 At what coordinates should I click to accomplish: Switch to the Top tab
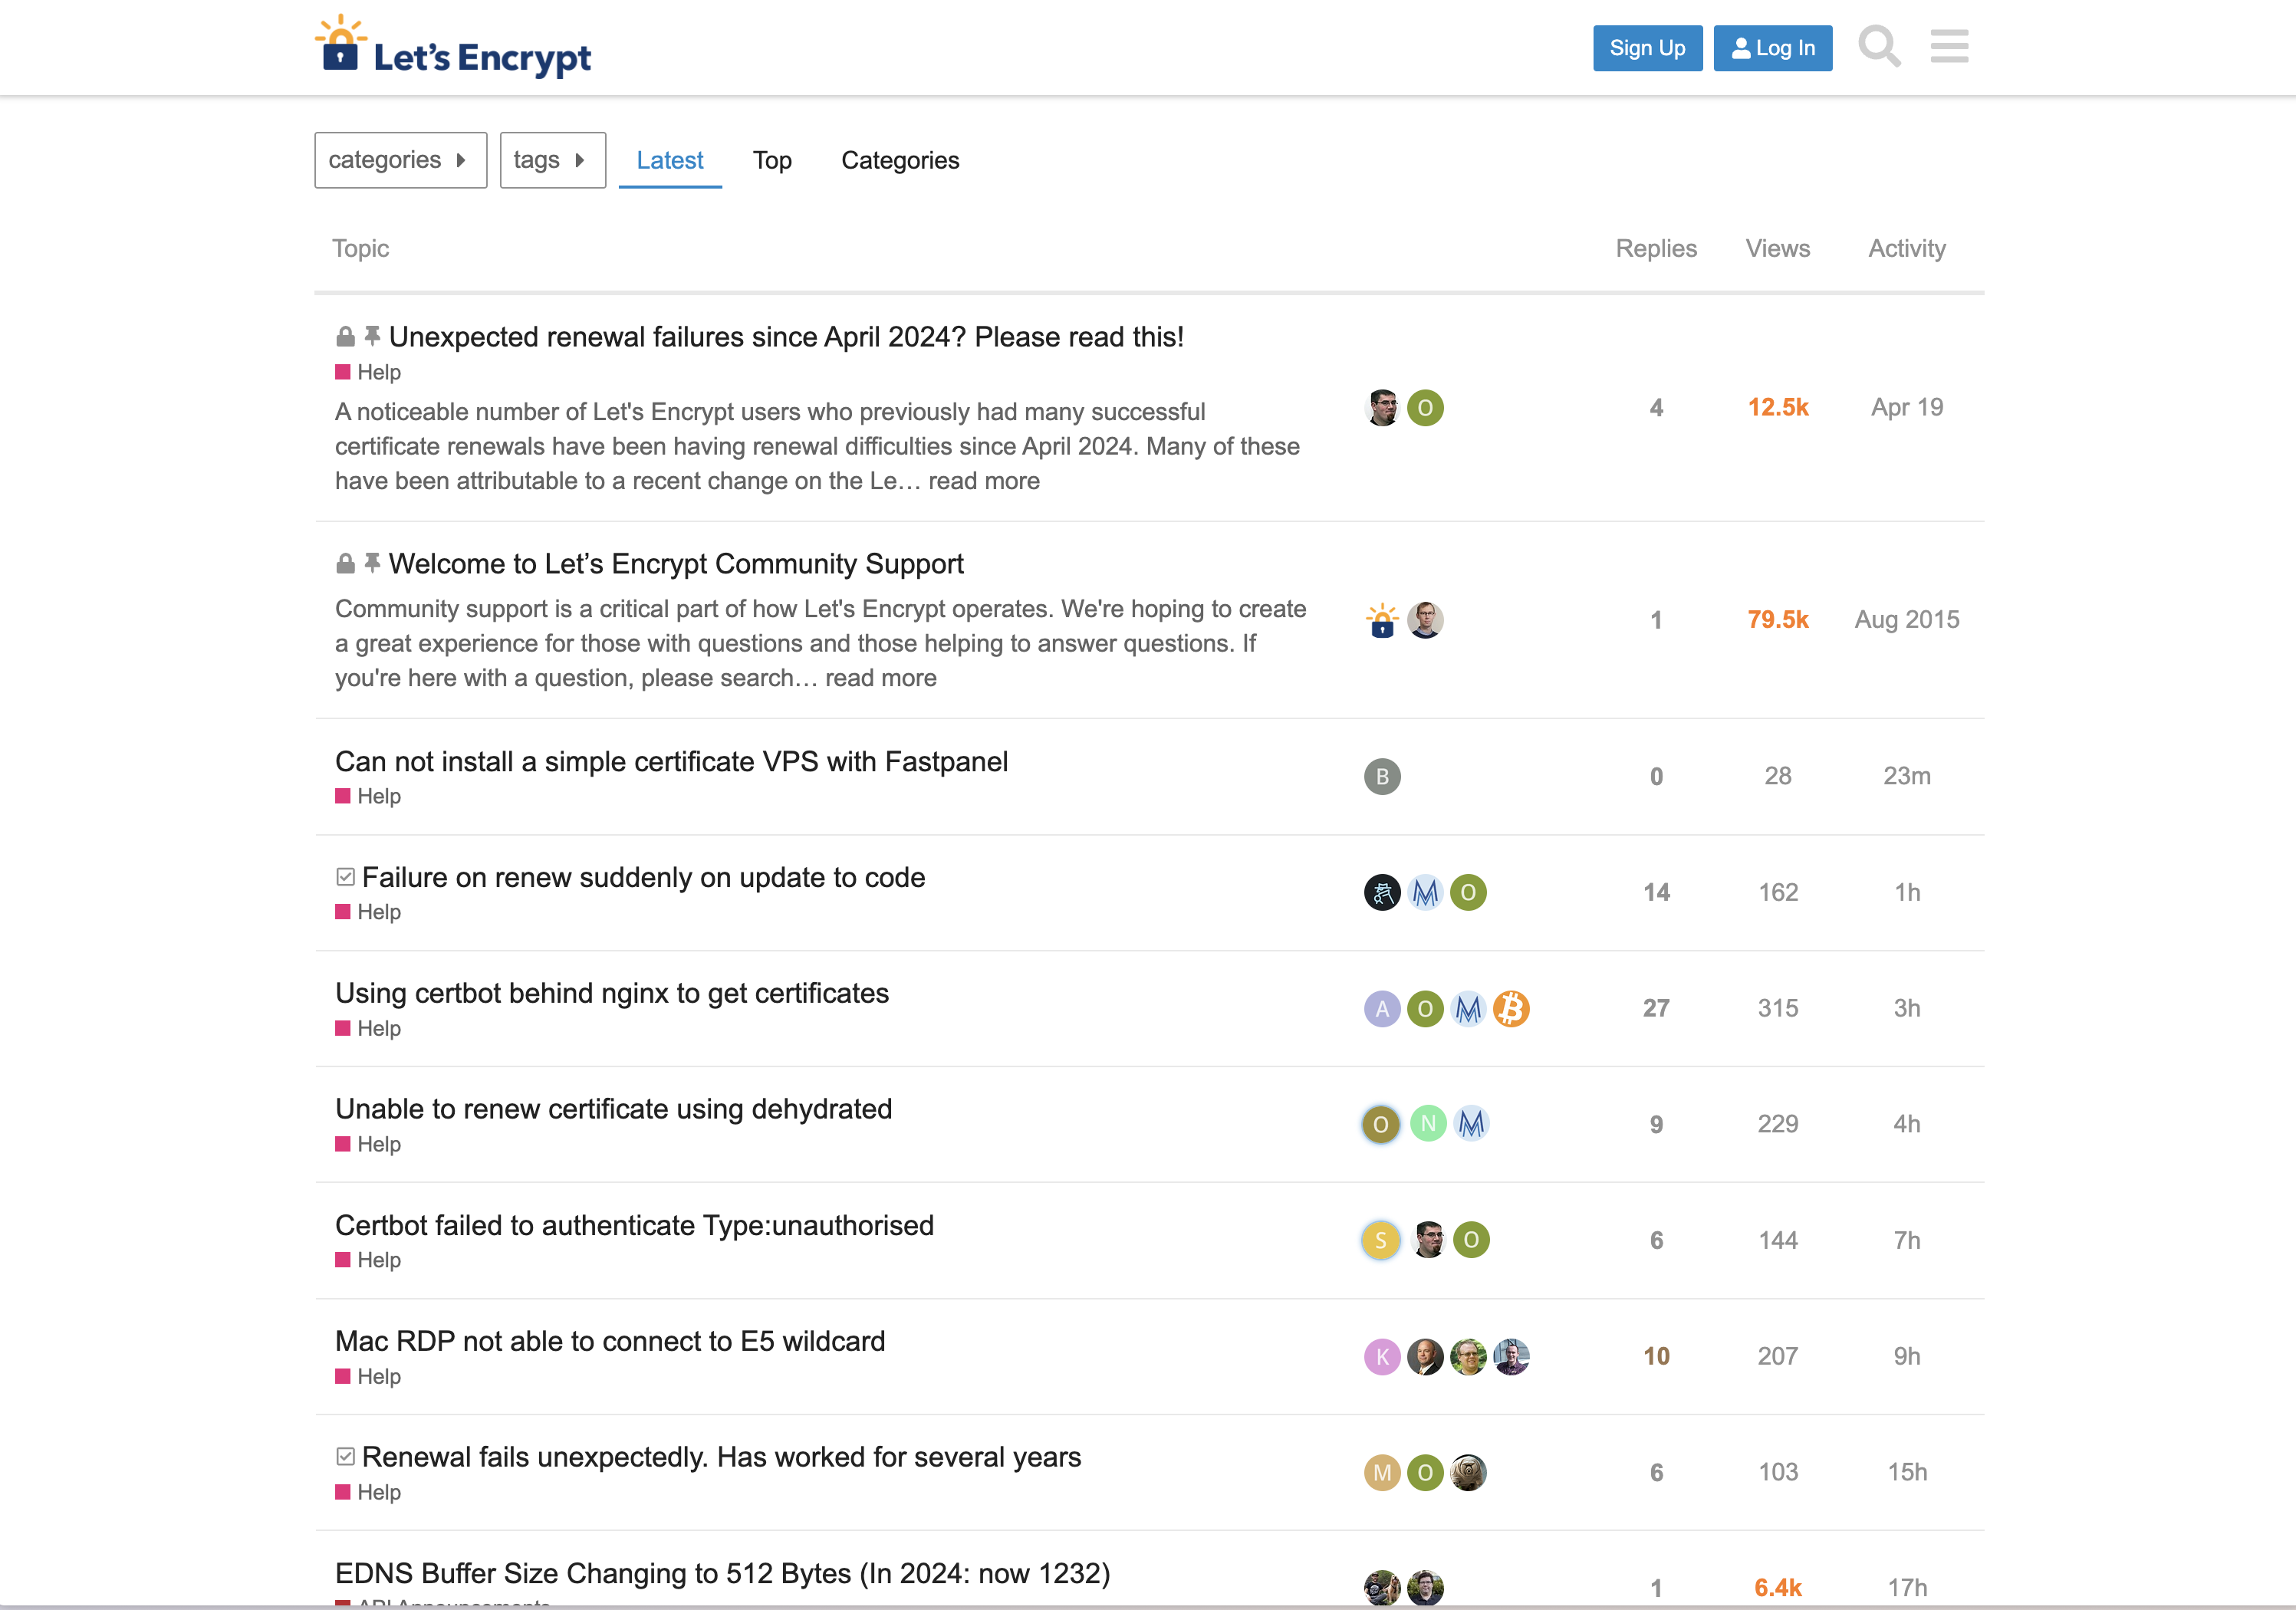click(x=772, y=160)
